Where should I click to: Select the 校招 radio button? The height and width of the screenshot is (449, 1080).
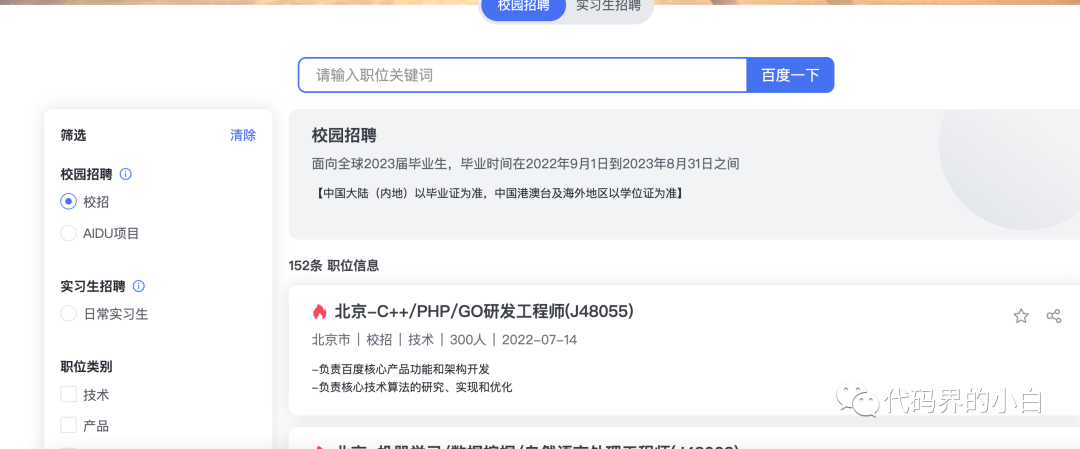tap(68, 202)
